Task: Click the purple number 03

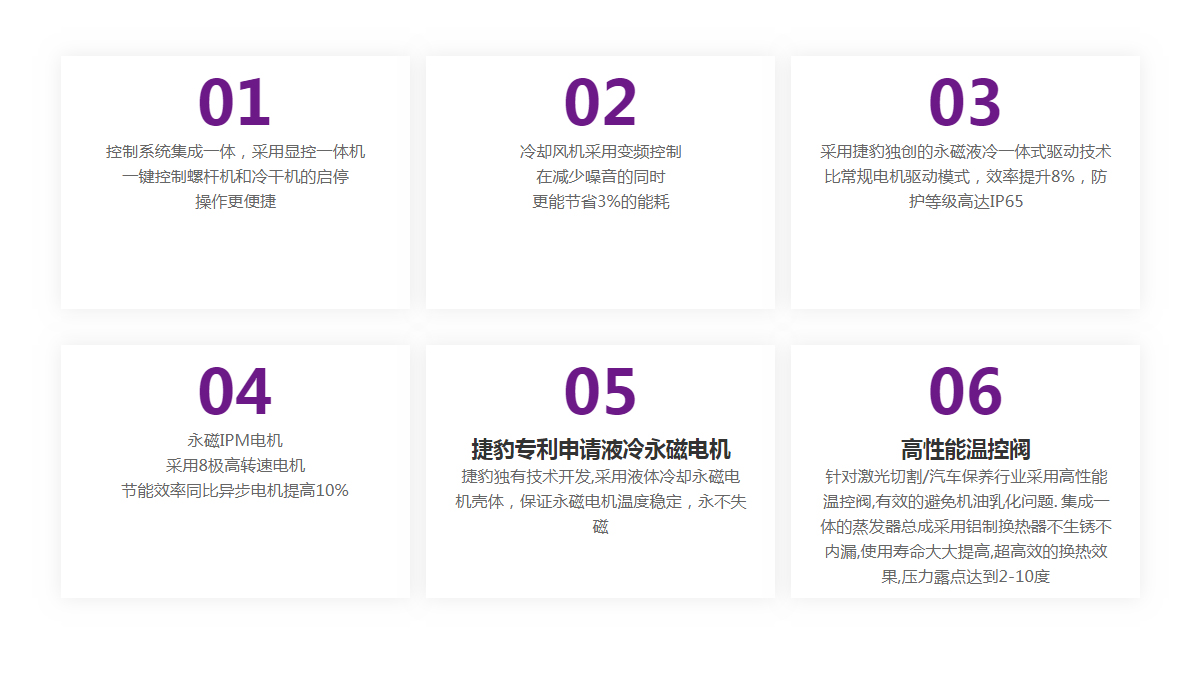Action: pyautogui.click(x=965, y=104)
